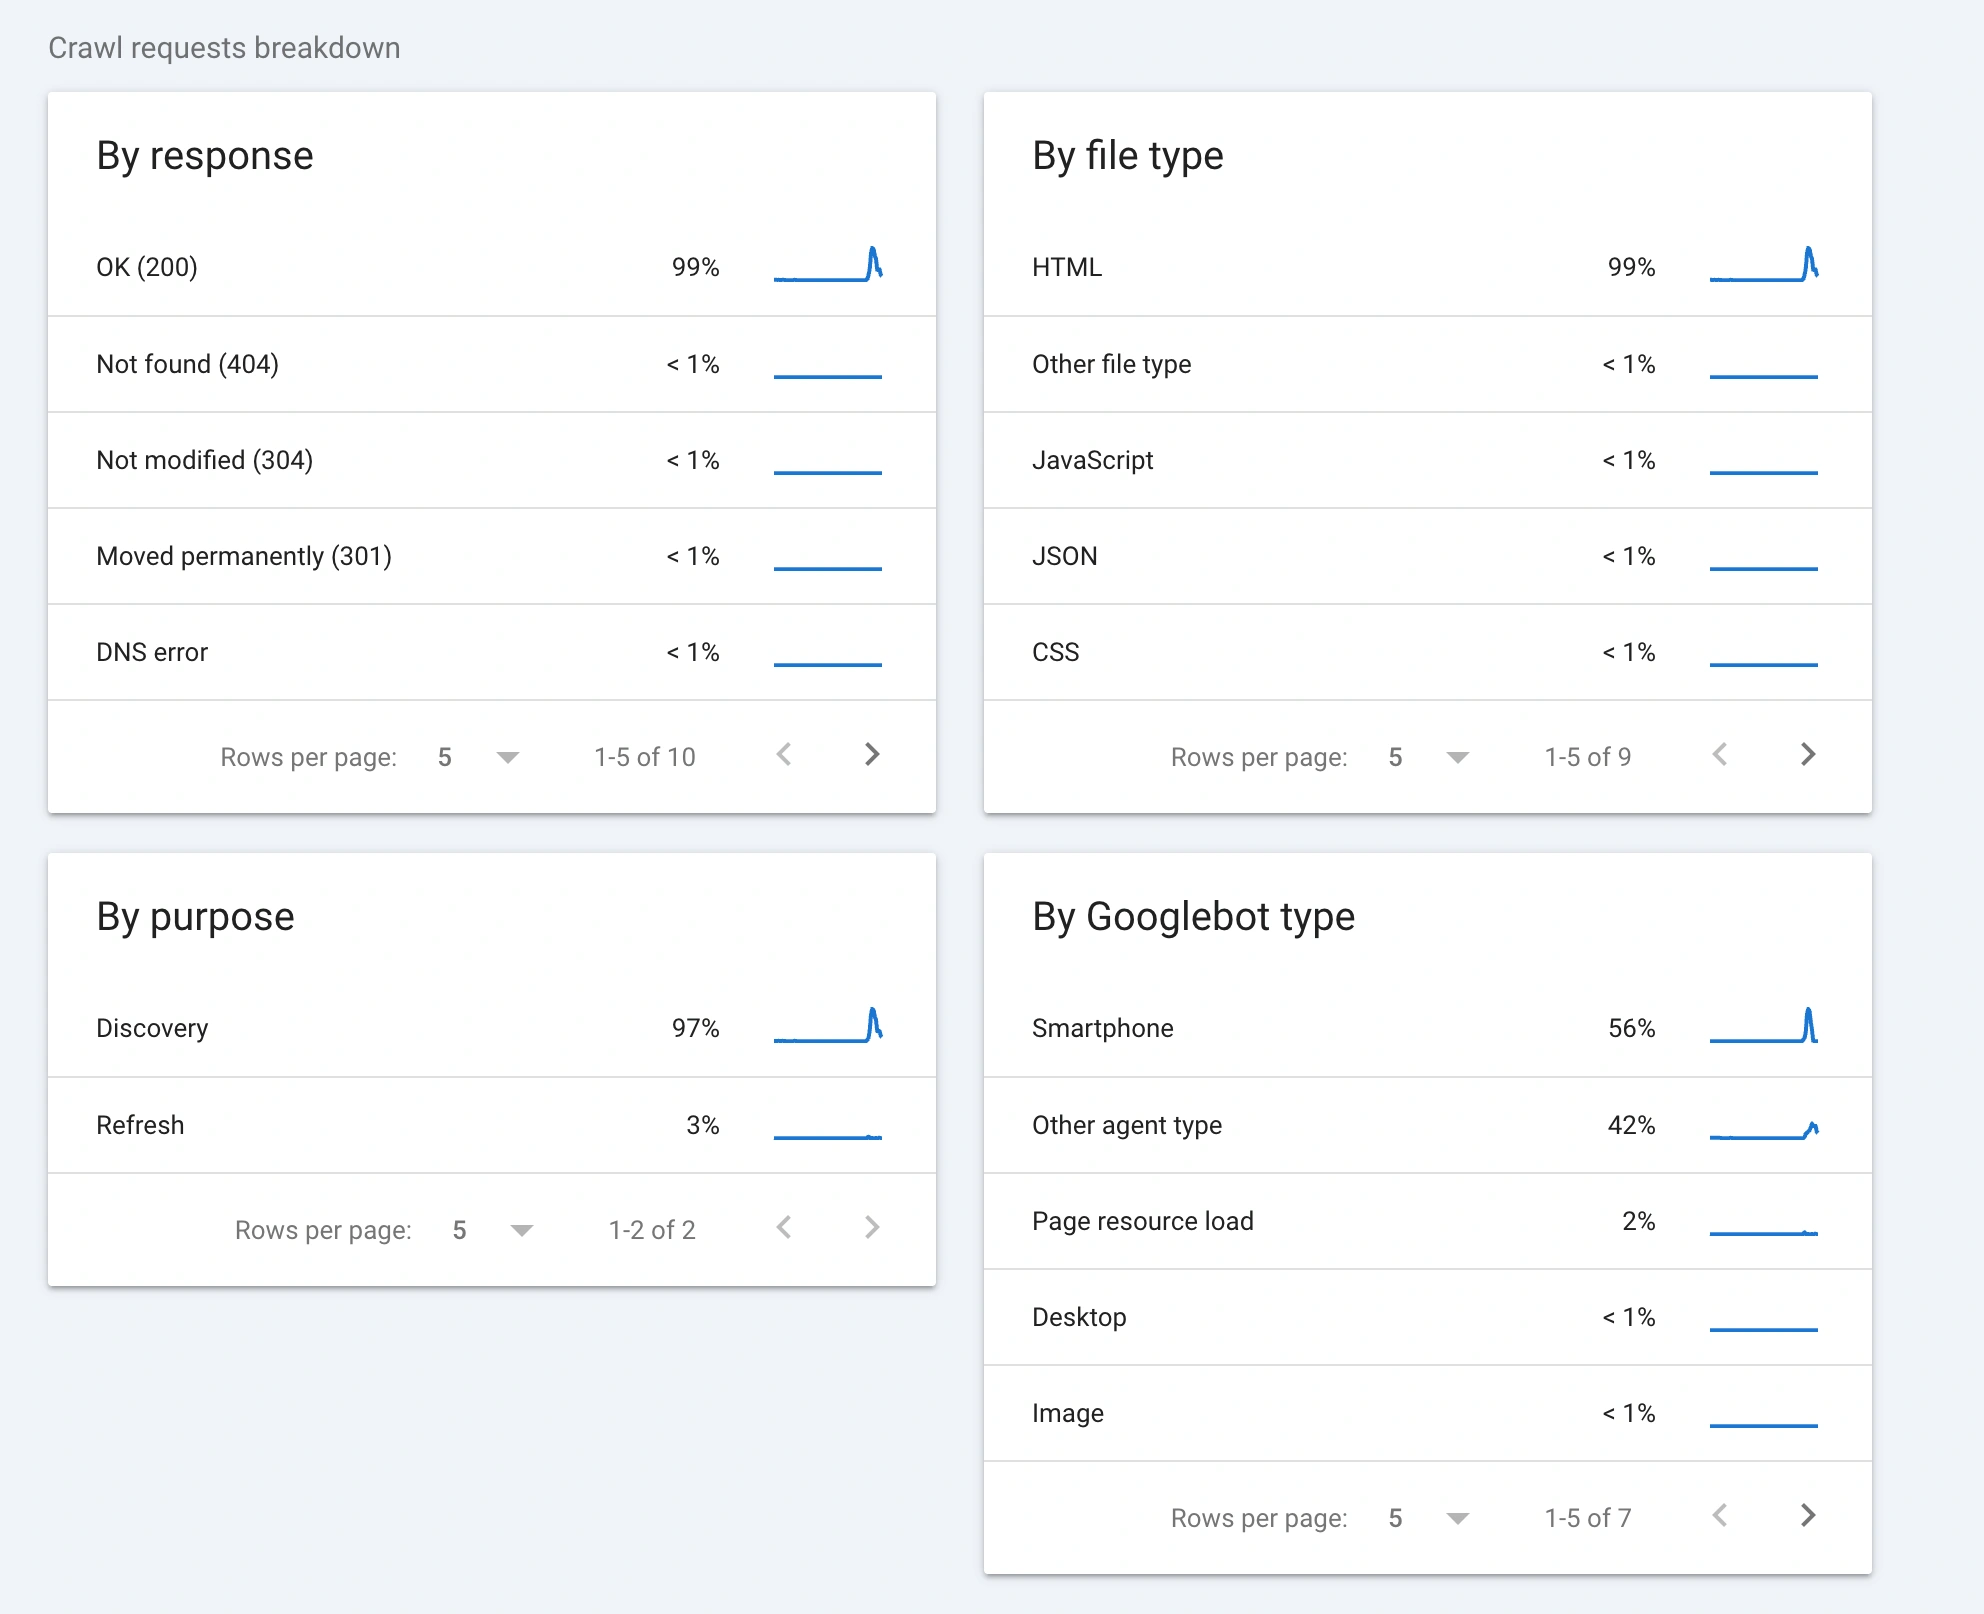Viewport: 1984px width, 1614px height.
Task: Click the sparkline next to HTML
Action: 1765,266
